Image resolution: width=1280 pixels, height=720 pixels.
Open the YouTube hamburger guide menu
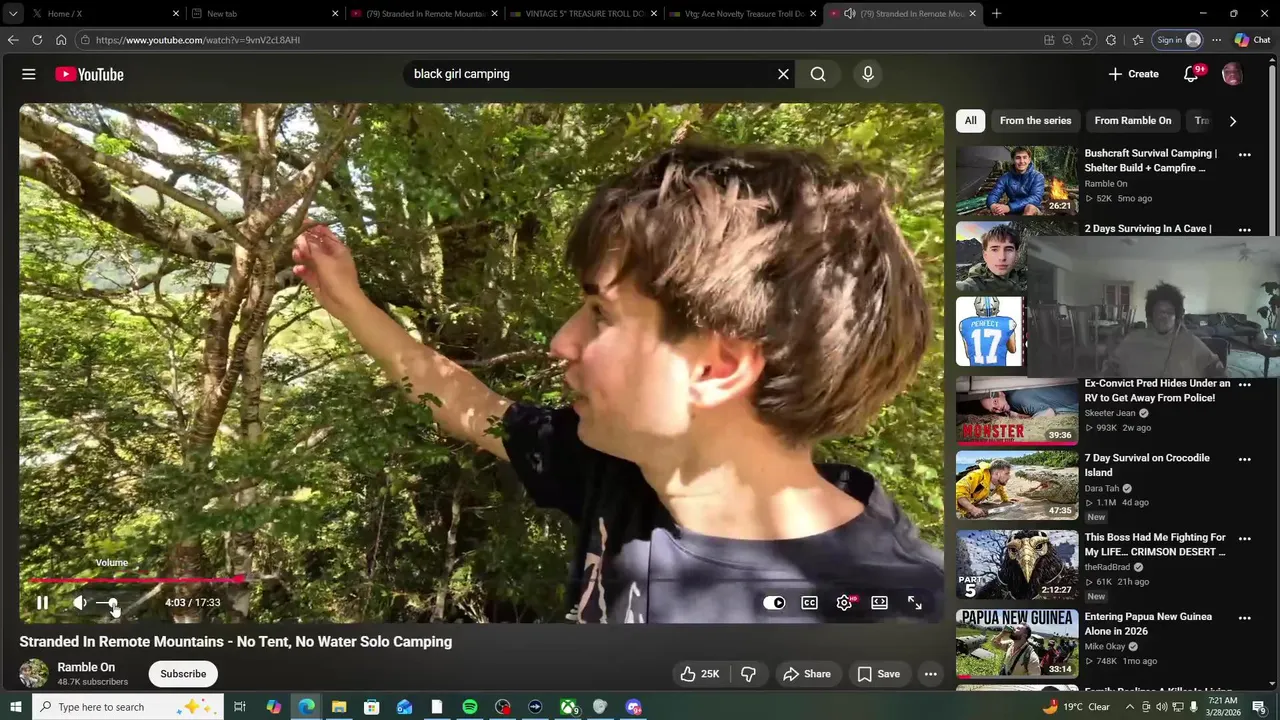29,74
